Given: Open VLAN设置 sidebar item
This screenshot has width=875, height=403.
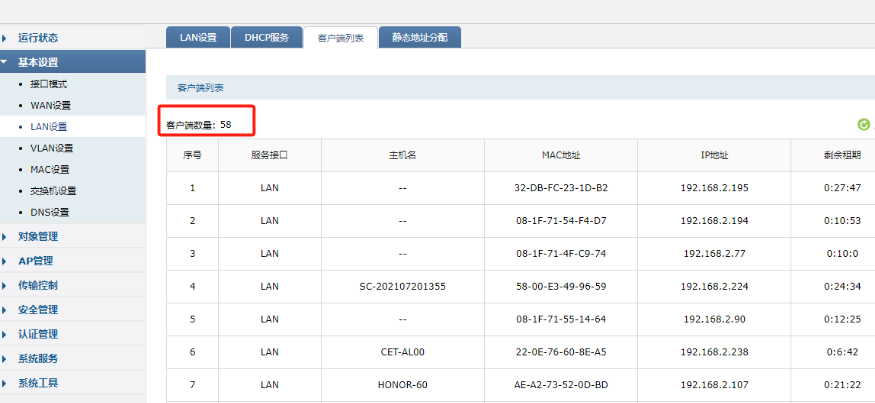Looking at the screenshot, I should (x=51, y=148).
